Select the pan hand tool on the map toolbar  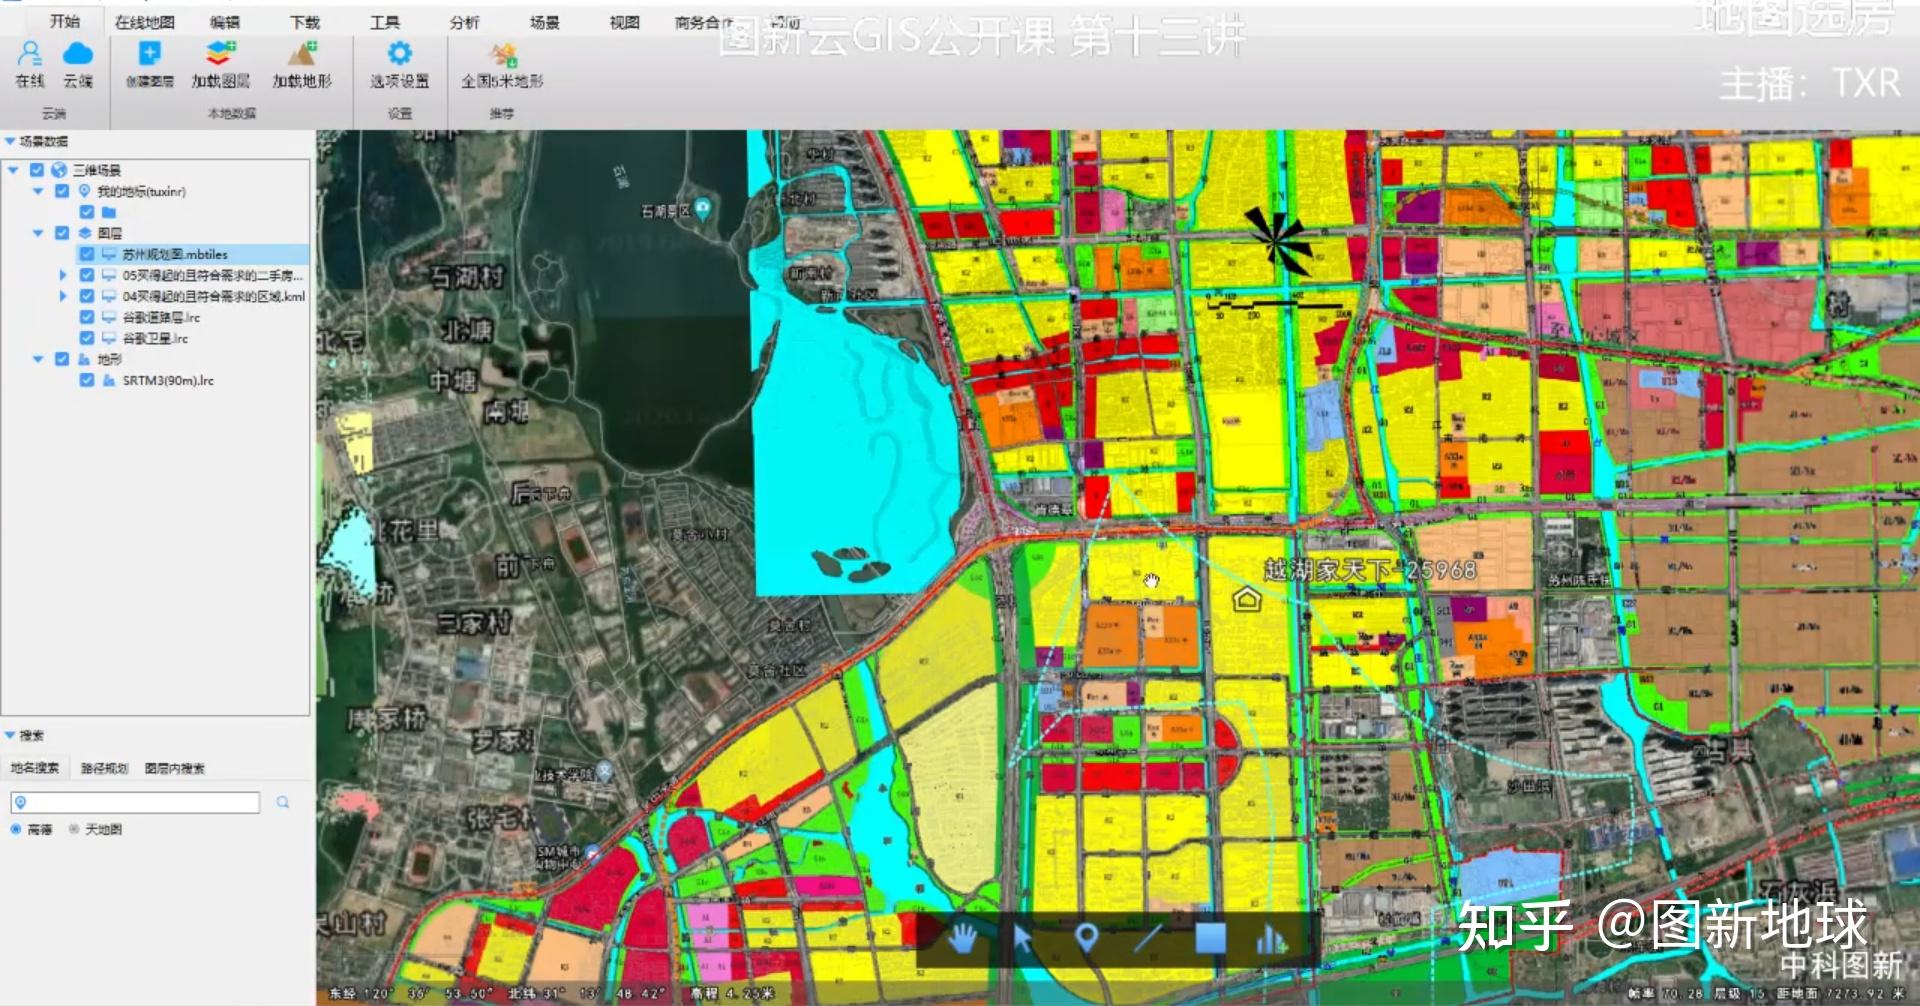pos(961,939)
